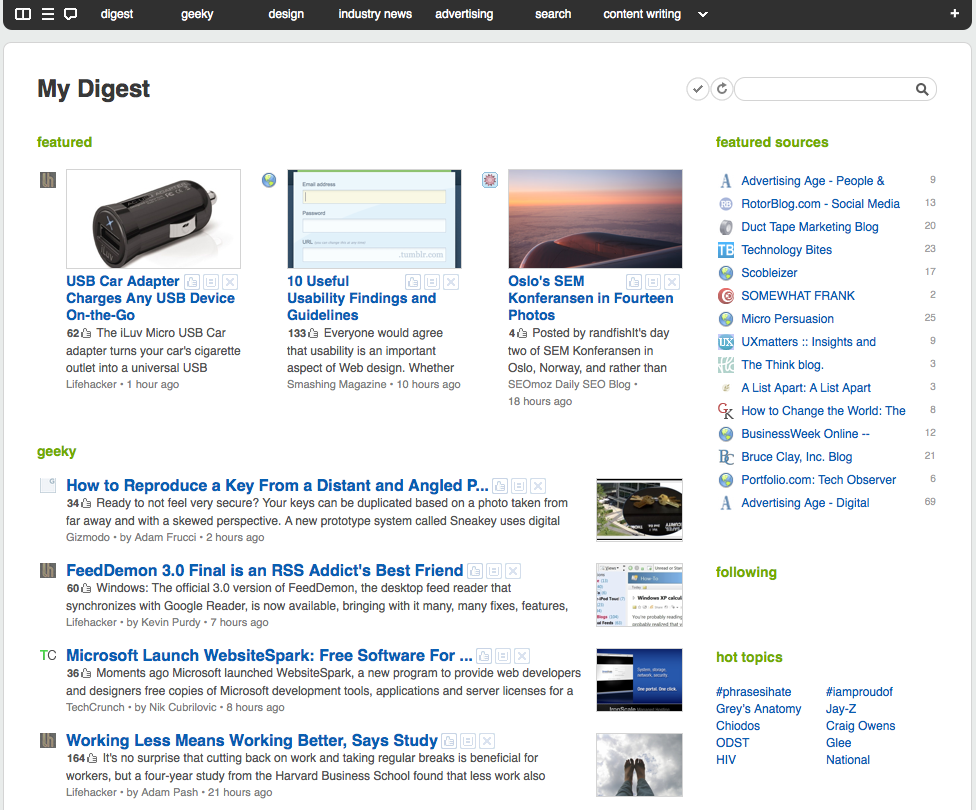Image resolution: width=976 pixels, height=810 pixels.
Task: Open the geeky section heading
Action: click(x=56, y=451)
